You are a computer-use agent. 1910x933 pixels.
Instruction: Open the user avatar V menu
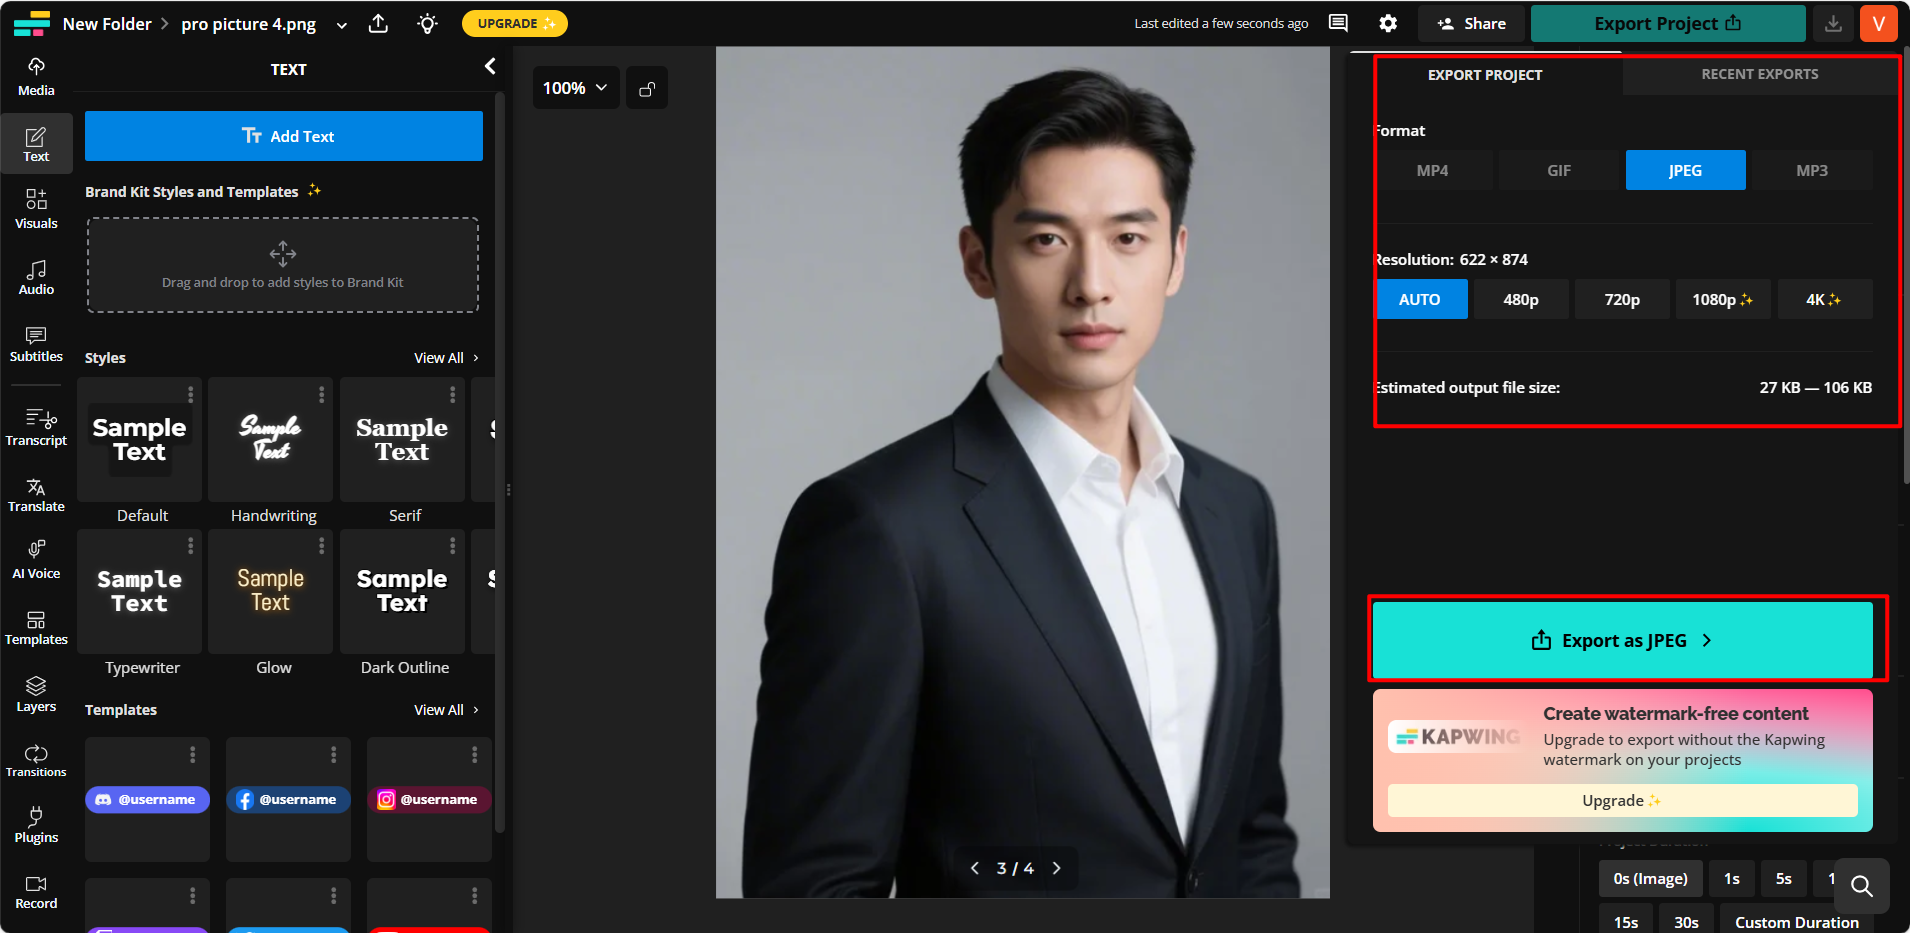(x=1879, y=23)
